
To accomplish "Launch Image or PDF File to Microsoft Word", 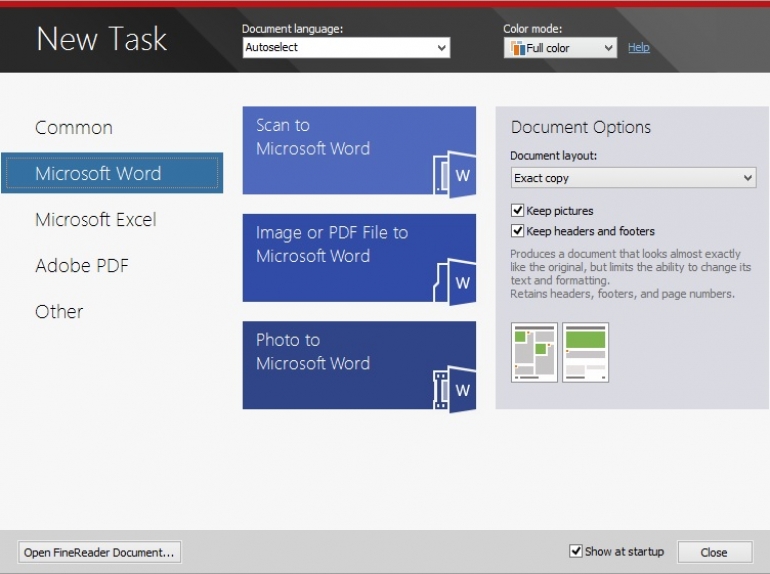I will click(x=359, y=258).
